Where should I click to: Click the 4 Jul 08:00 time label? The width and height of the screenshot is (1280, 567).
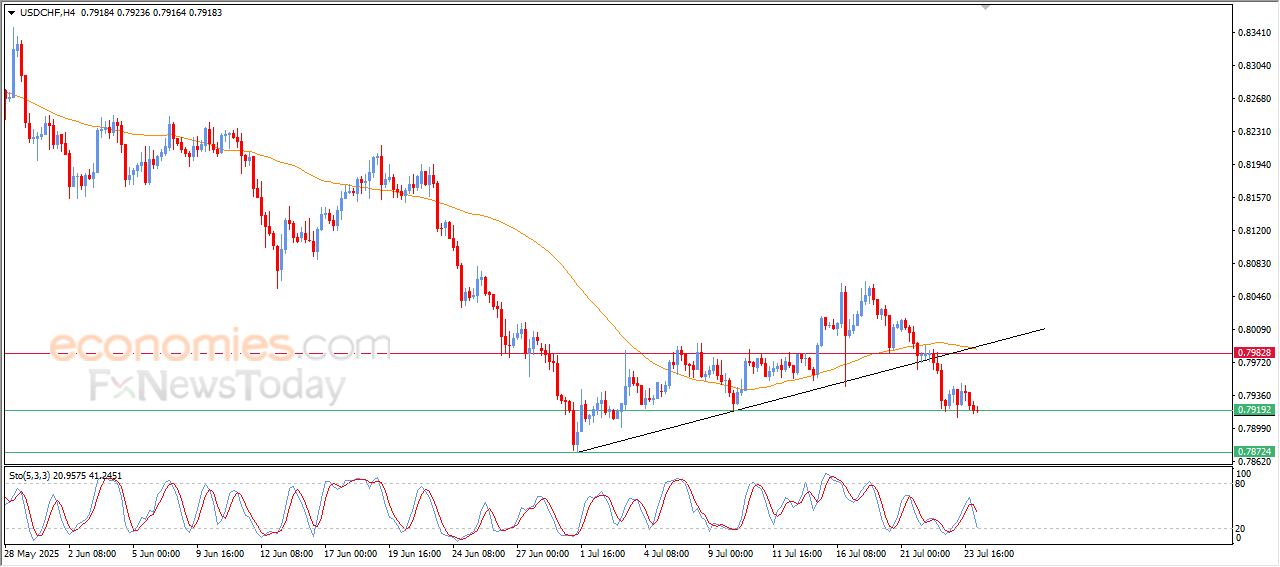click(x=669, y=553)
